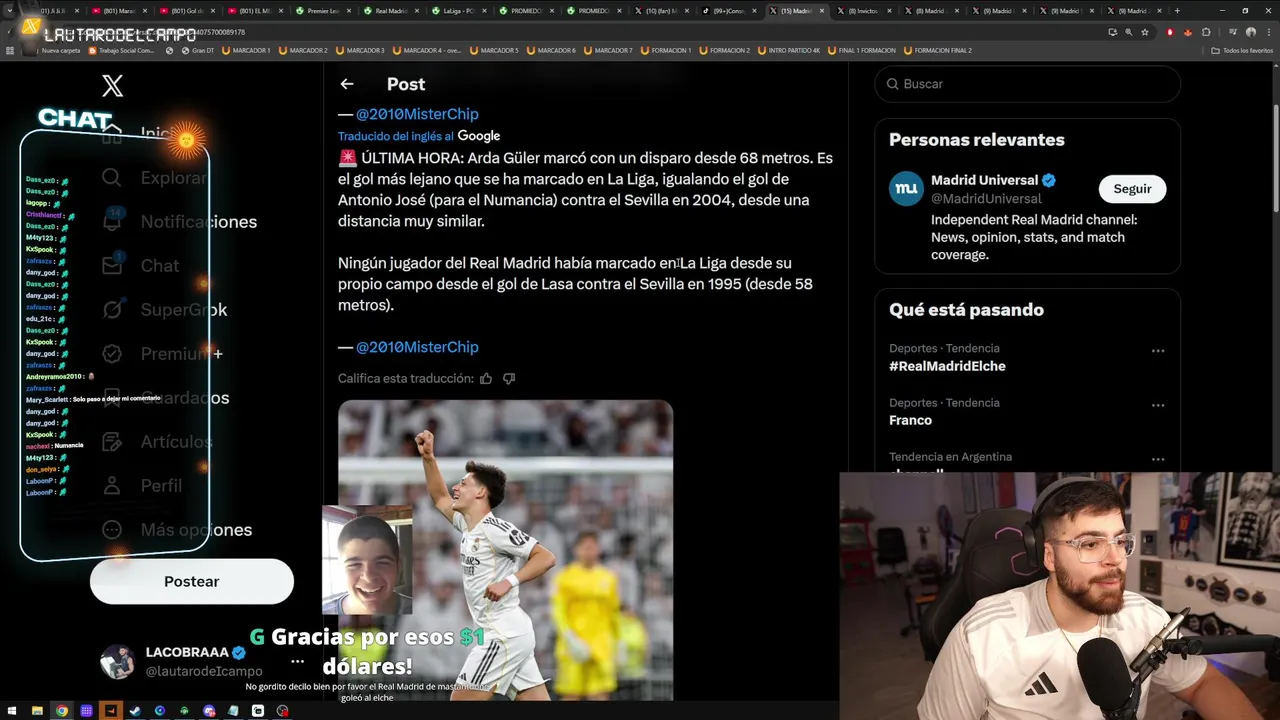Open Steam from the taskbar
This screenshot has width=1280, height=720.
point(135,711)
